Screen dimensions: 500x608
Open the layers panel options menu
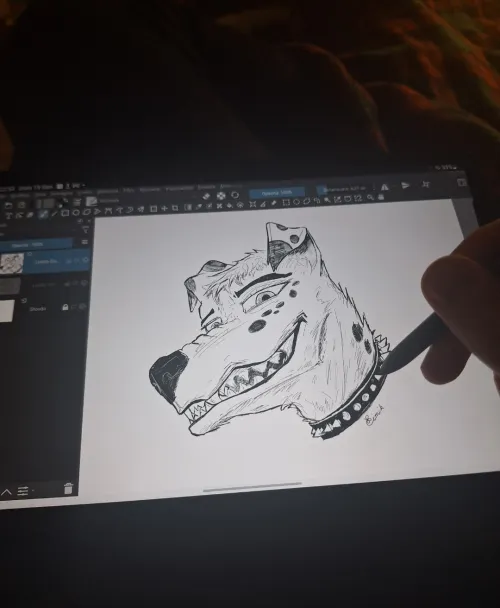pyautogui.click(x=85, y=242)
